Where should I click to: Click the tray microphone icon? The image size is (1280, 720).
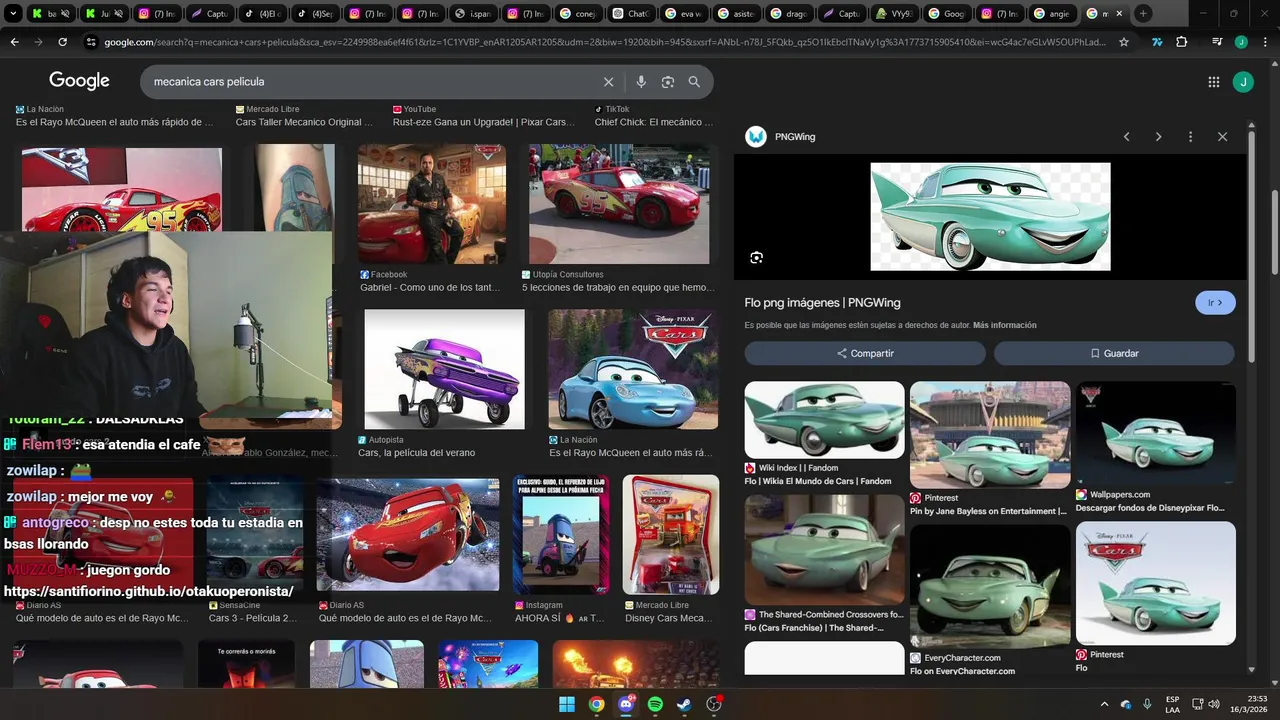(x=1147, y=704)
